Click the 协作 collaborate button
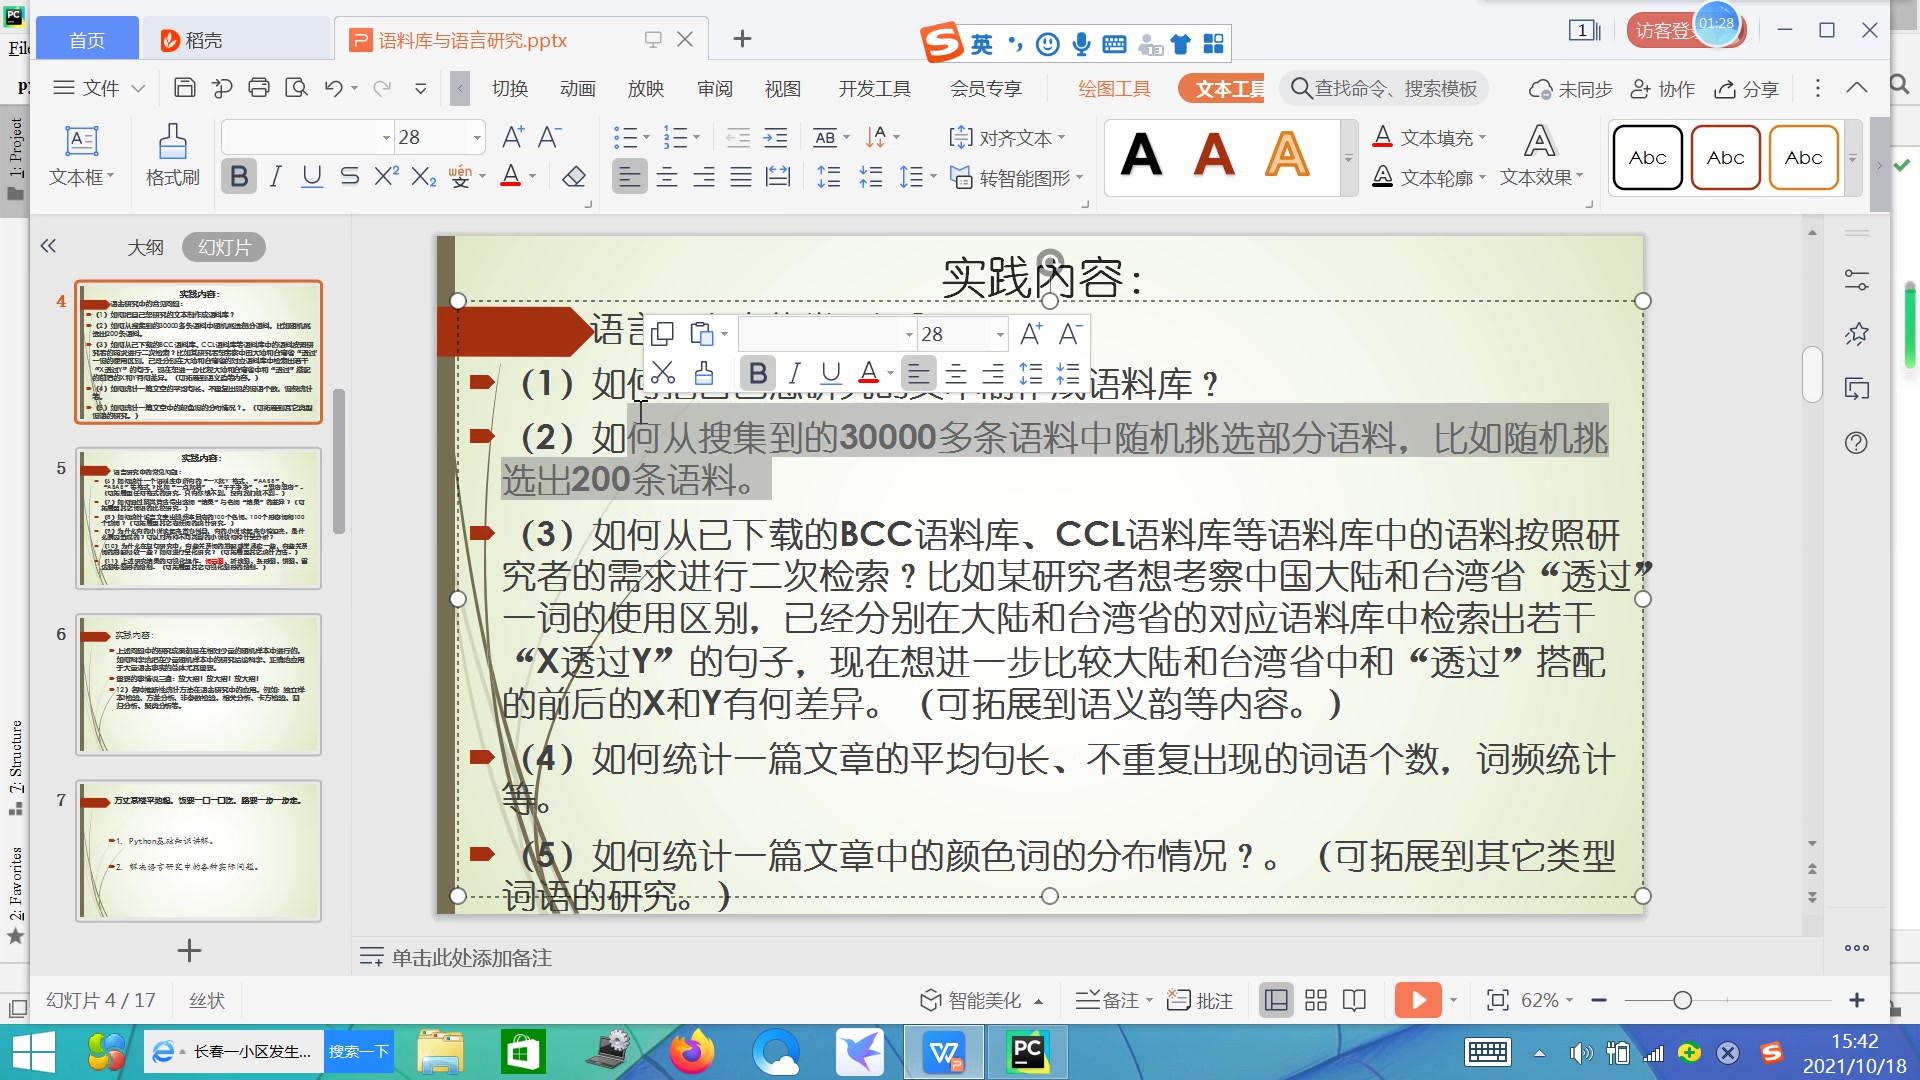 coord(1662,89)
